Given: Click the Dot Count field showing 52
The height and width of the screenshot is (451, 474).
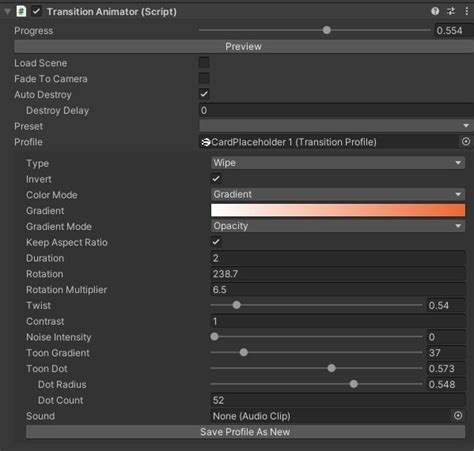Looking at the screenshot, I should click(x=338, y=400).
